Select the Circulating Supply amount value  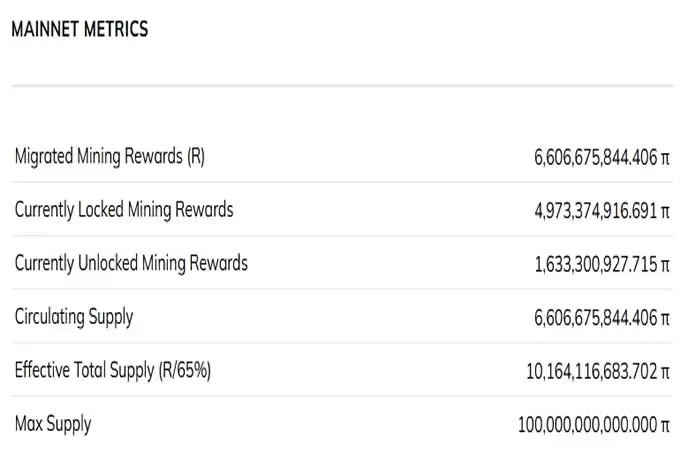pyautogui.click(x=595, y=318)
